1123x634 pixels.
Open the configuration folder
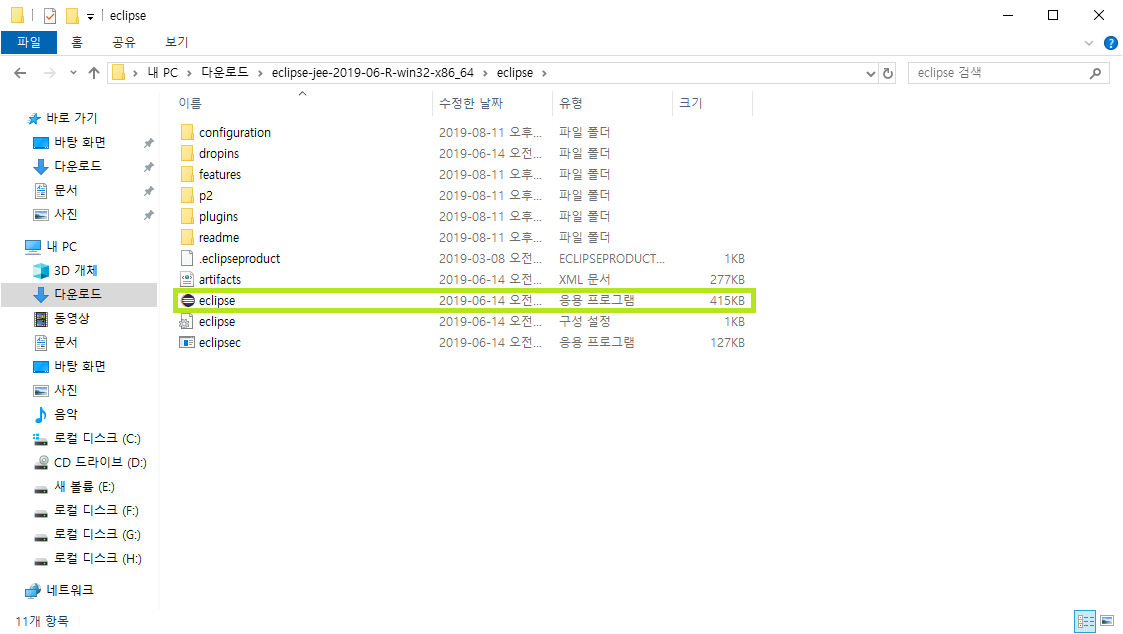coord(234,133)
